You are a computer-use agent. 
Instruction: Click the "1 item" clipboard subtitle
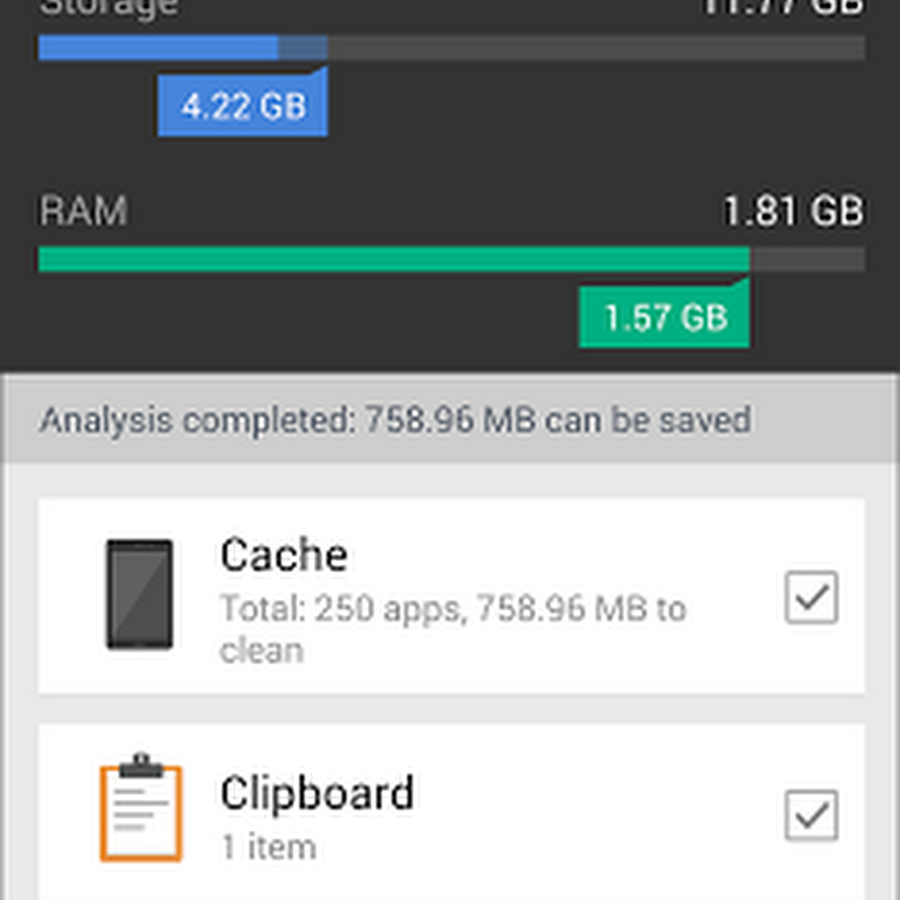click(268, 847)
